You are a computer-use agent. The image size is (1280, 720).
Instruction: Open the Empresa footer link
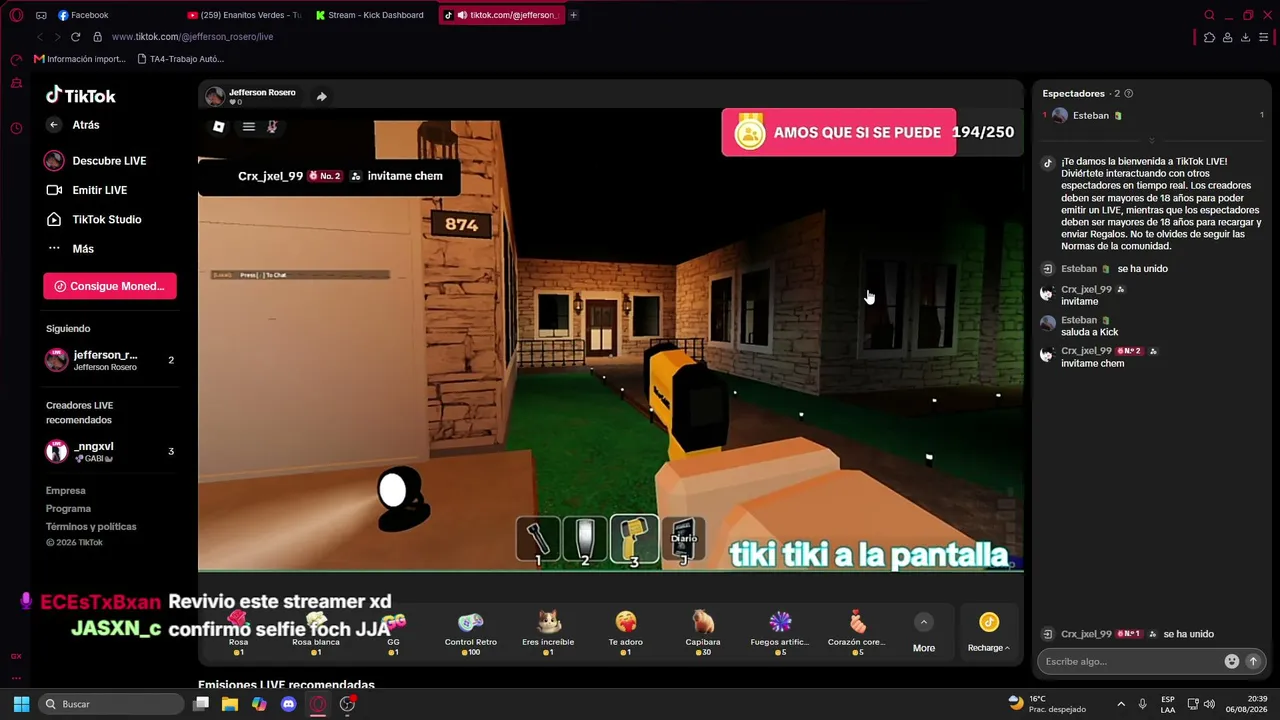(x=66, y=491)
